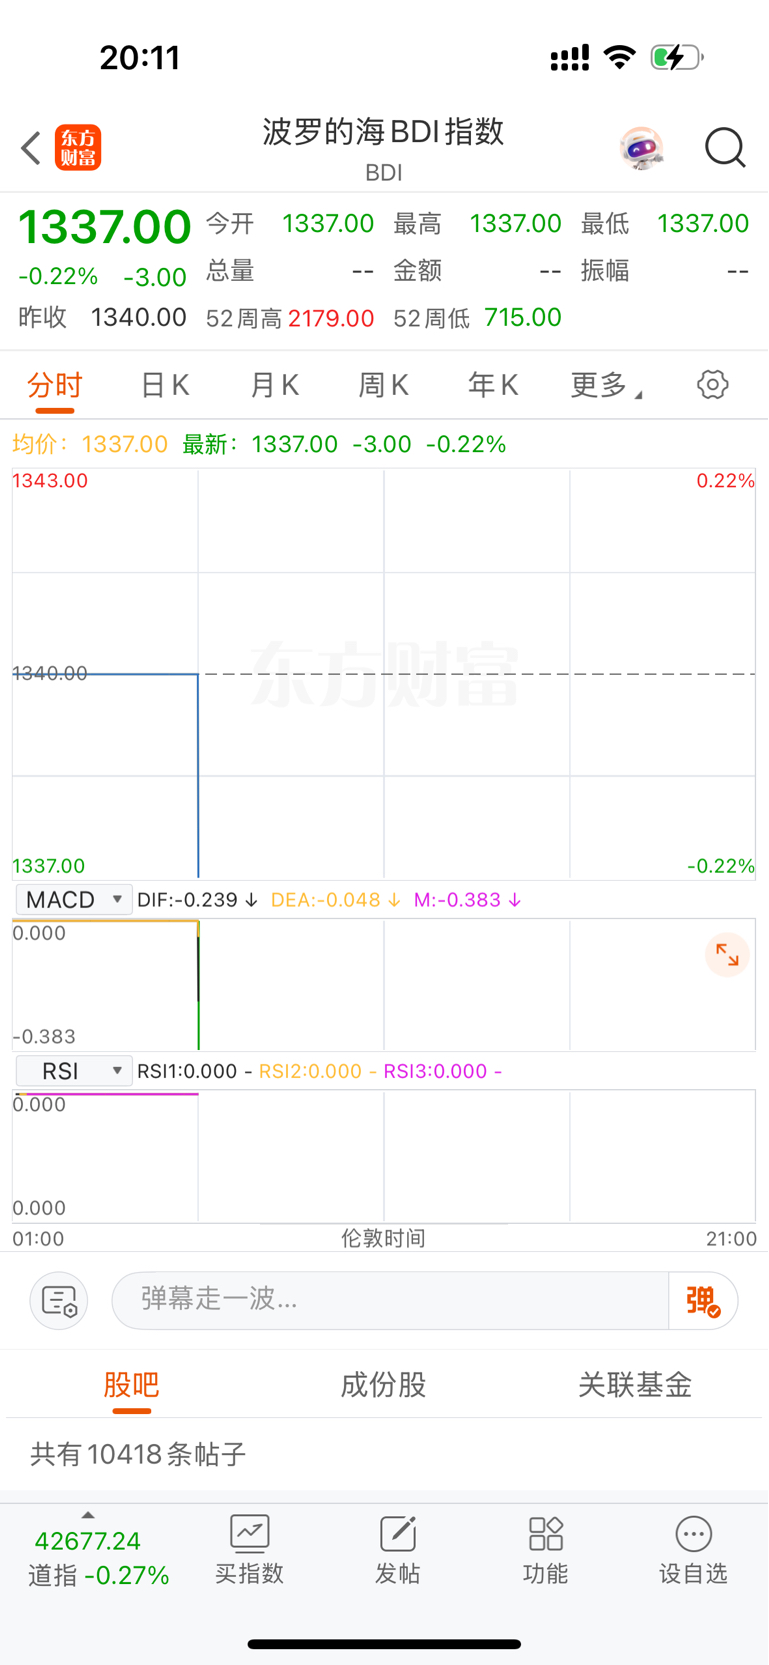
Task: Open danmaku list settings icon
Action: tap(59, 1301)
